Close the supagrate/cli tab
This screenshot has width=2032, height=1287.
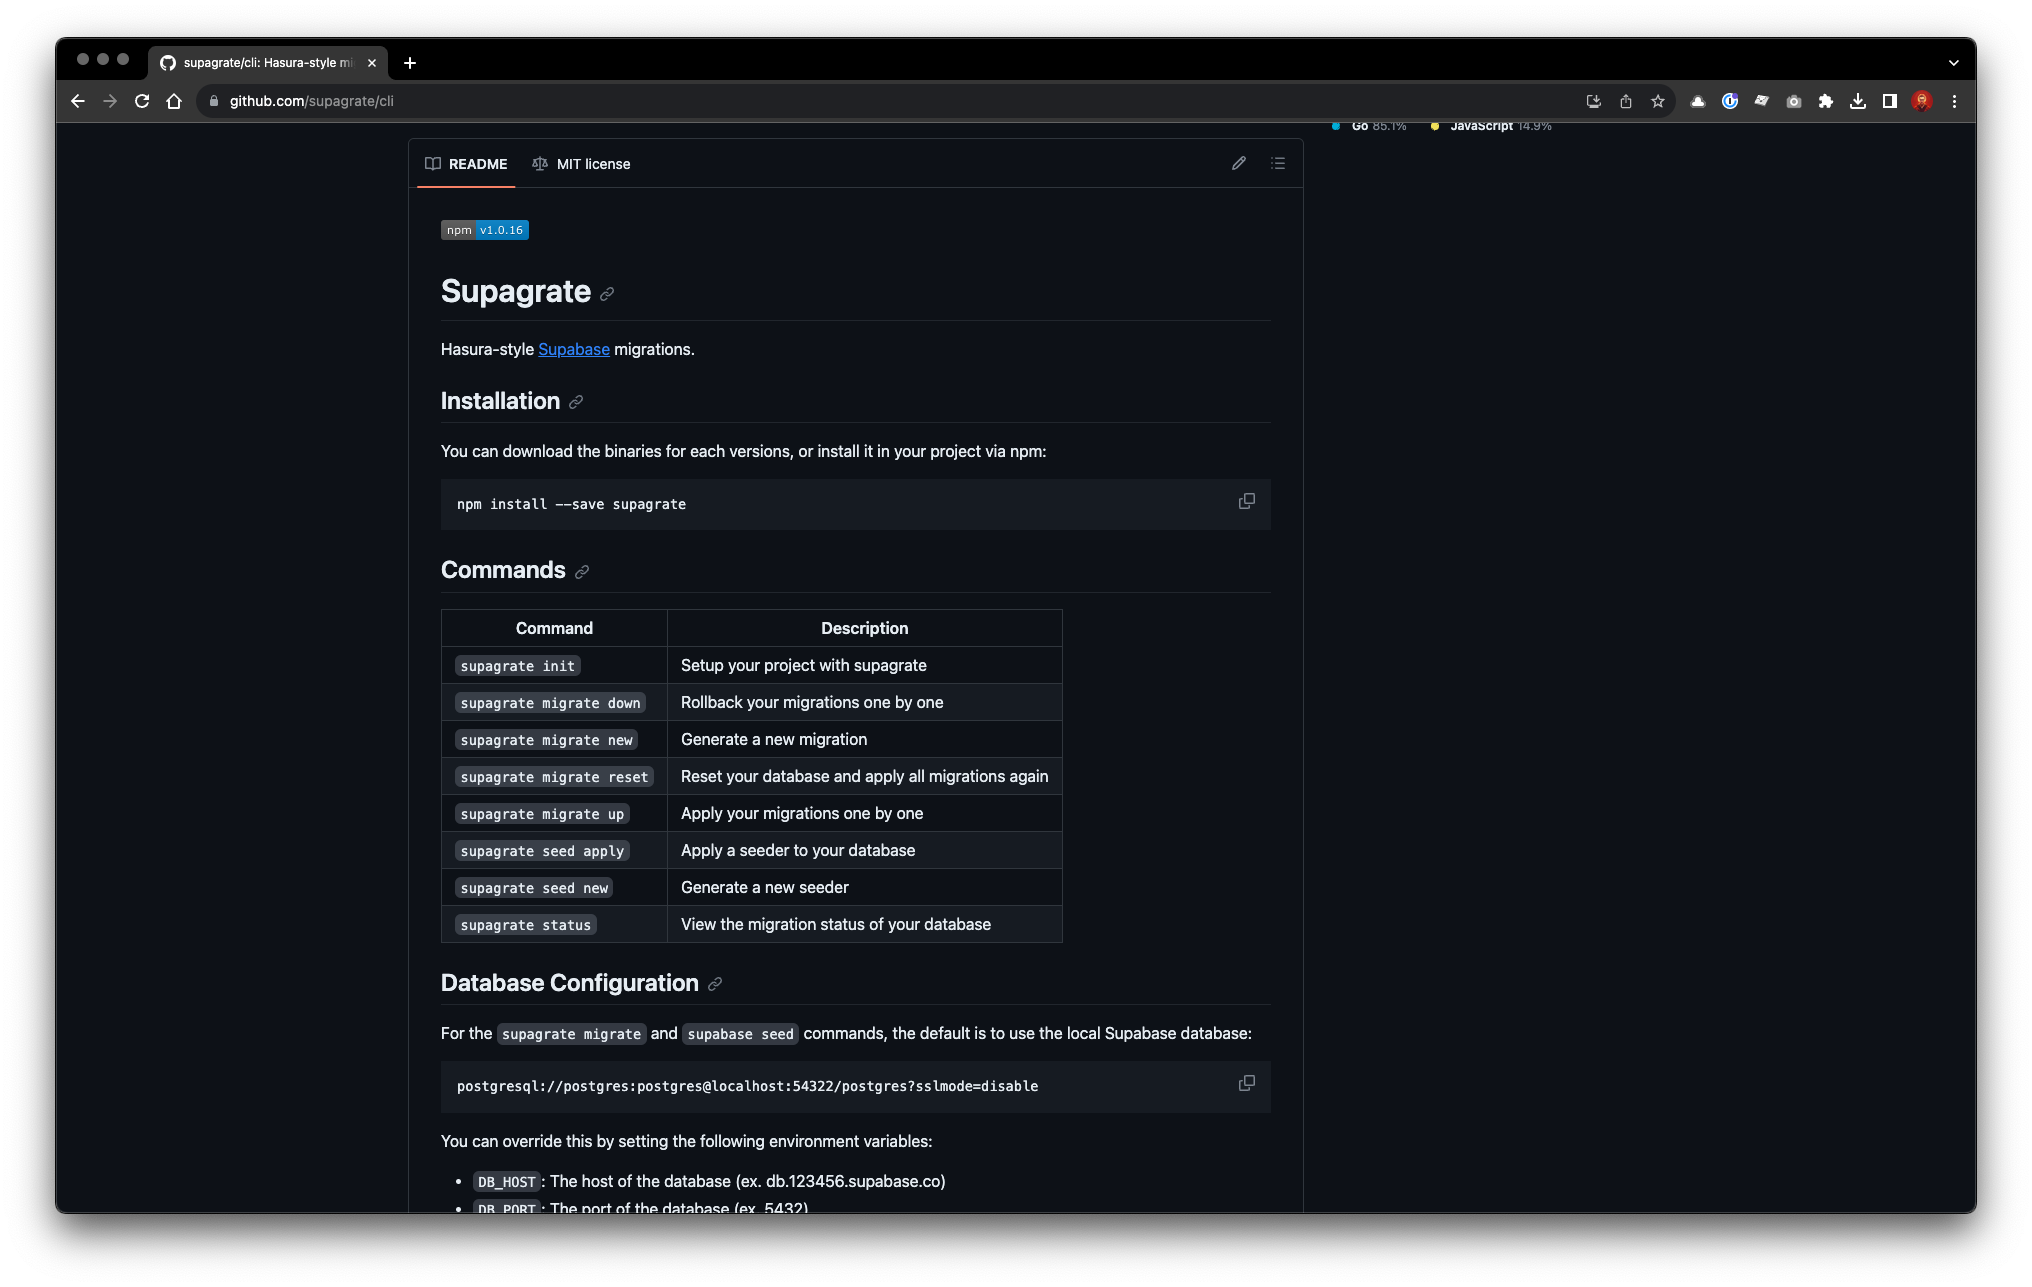372,63
